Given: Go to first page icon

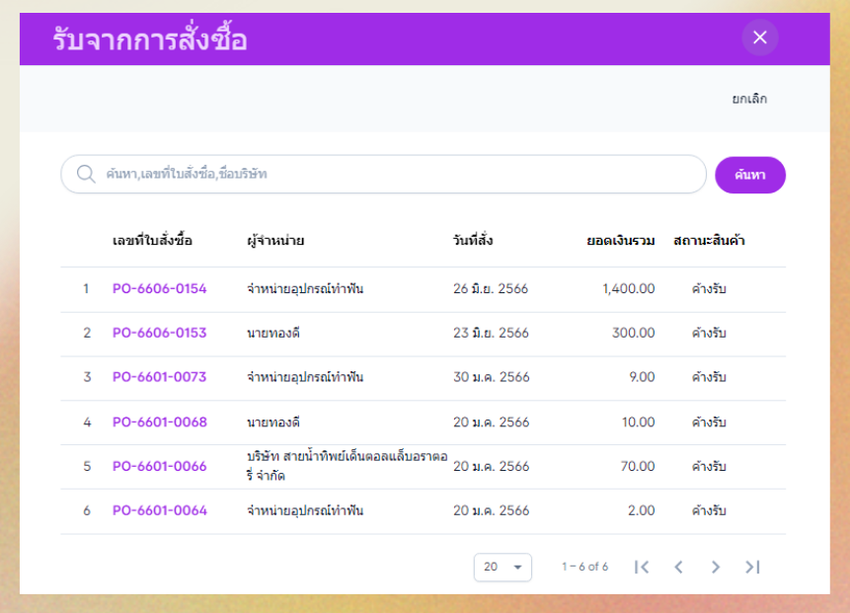Looking at the screenshot, I should (x=642, y=567).
